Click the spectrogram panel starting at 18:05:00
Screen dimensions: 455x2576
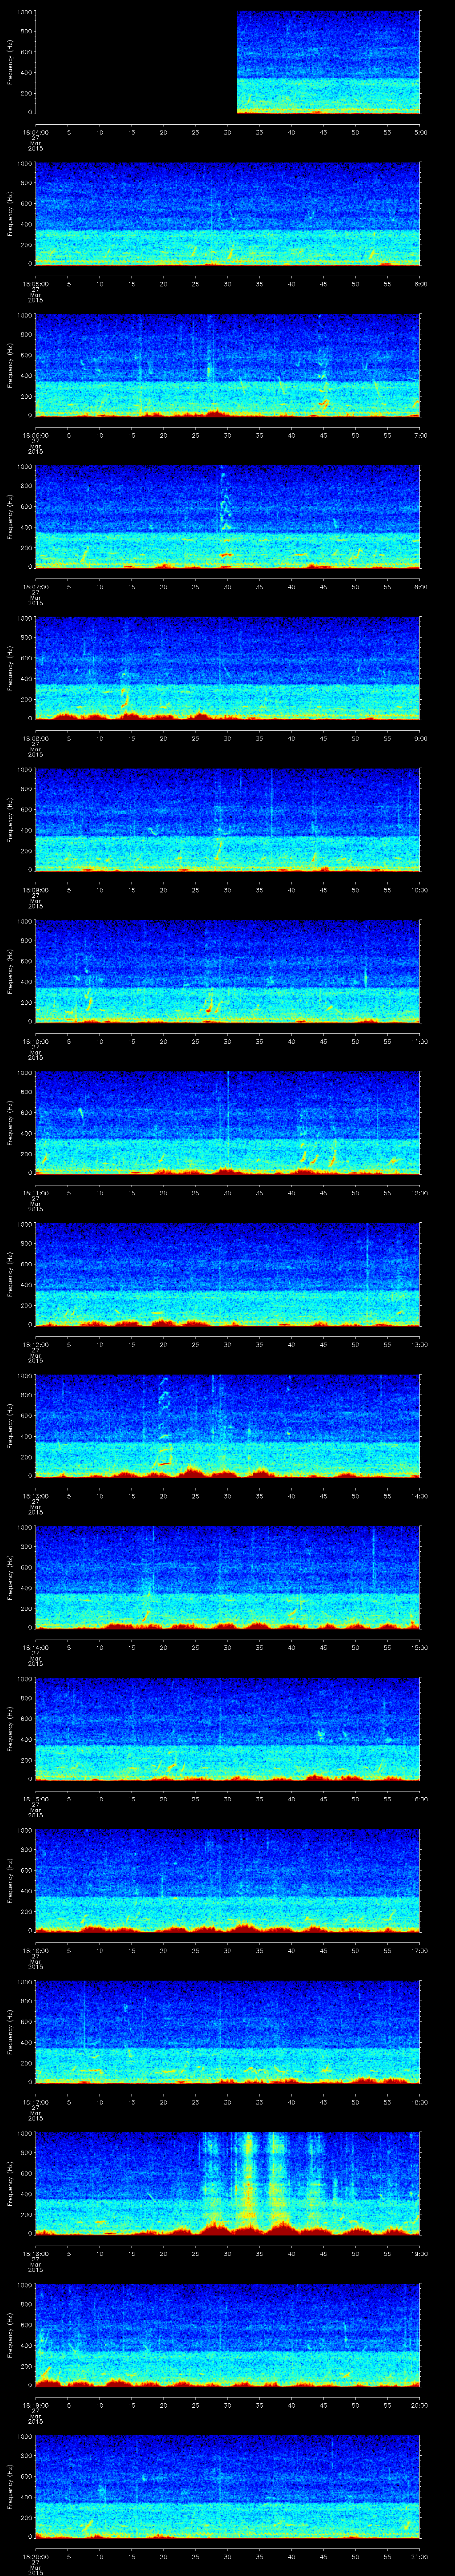pyautogui.click(x=228, y=213)
